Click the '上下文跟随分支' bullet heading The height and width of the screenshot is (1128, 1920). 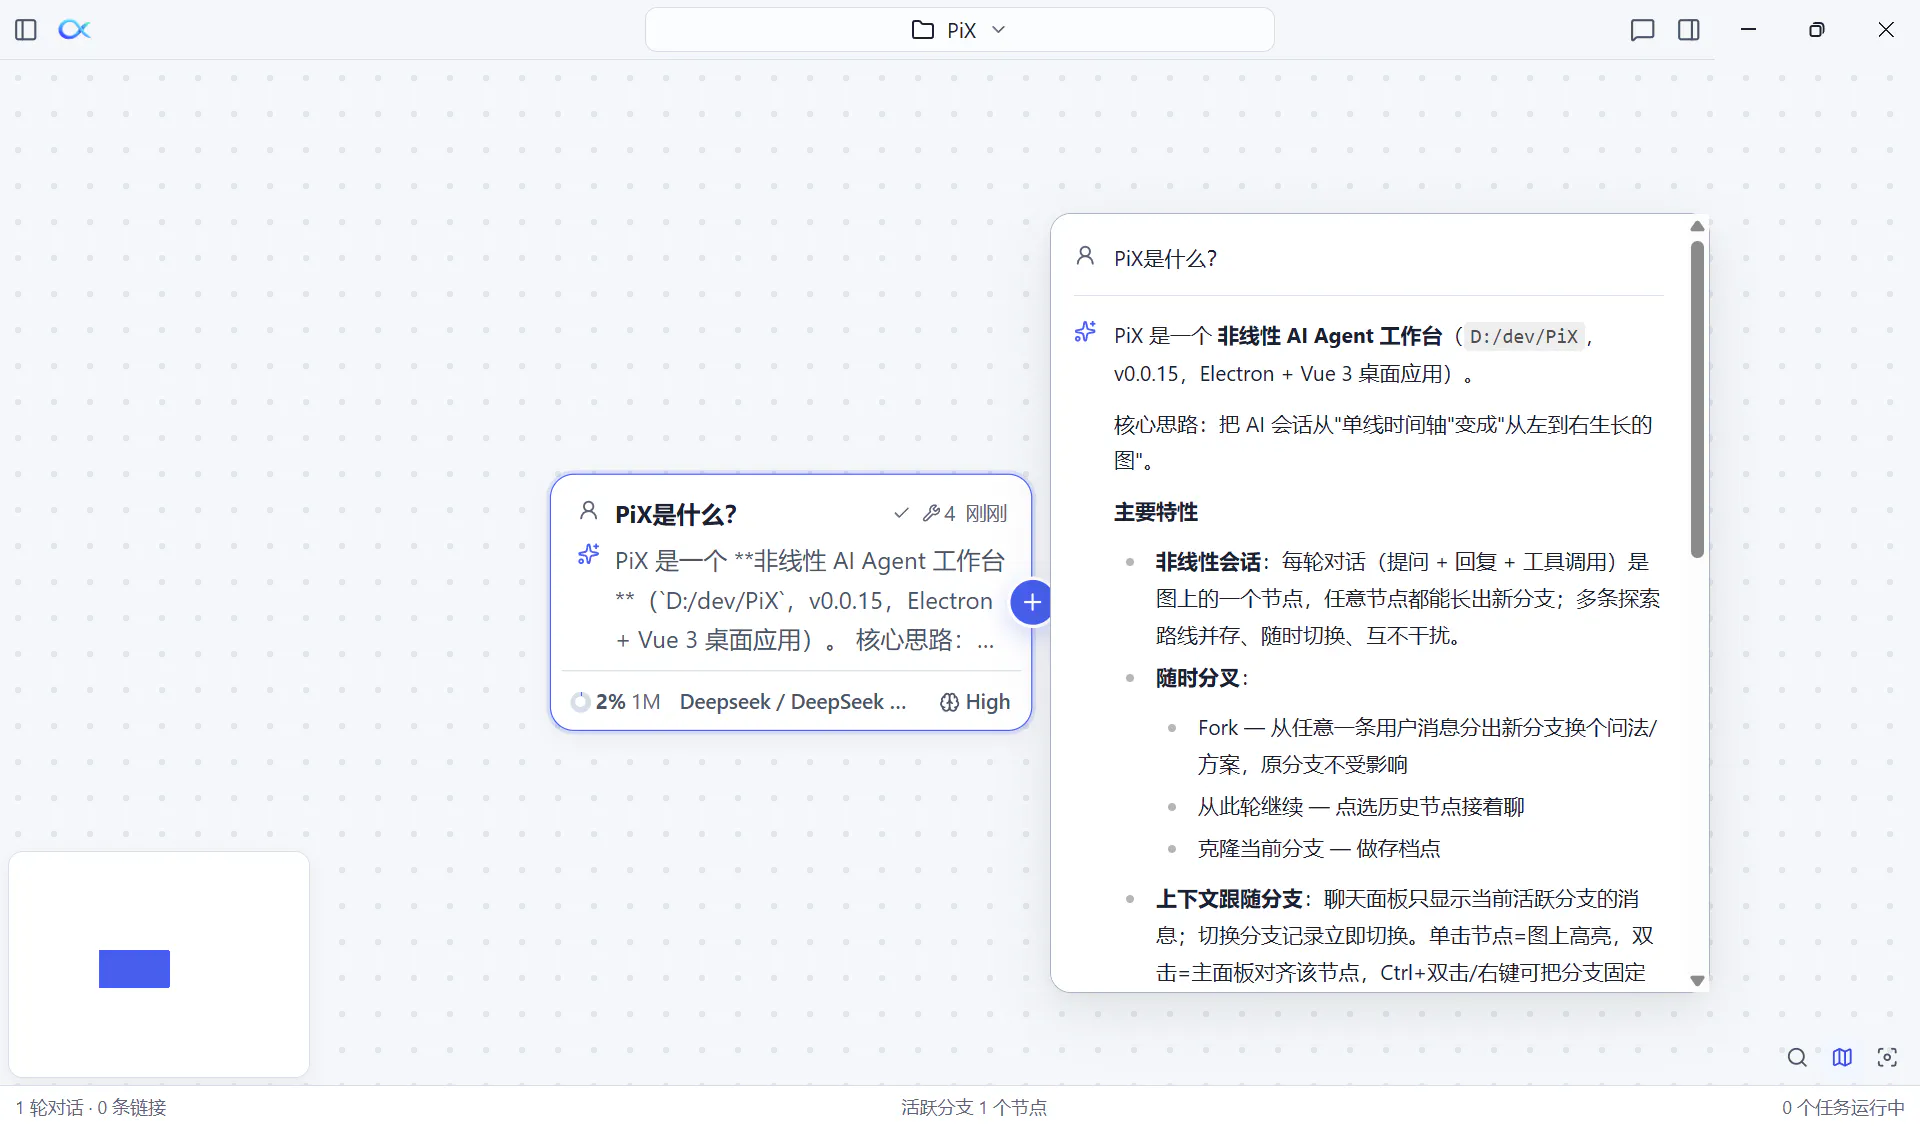click(x=1229, y=899)
